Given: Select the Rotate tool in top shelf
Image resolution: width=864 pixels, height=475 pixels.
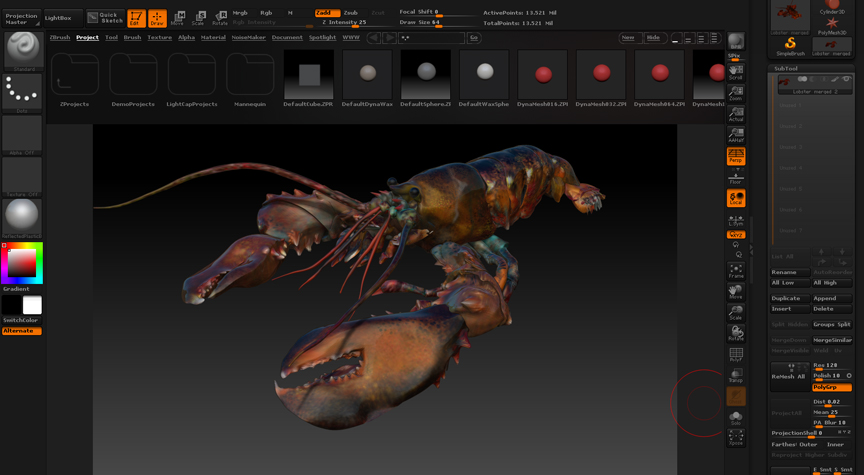Looking at the screenshot, I should (220, 18).
